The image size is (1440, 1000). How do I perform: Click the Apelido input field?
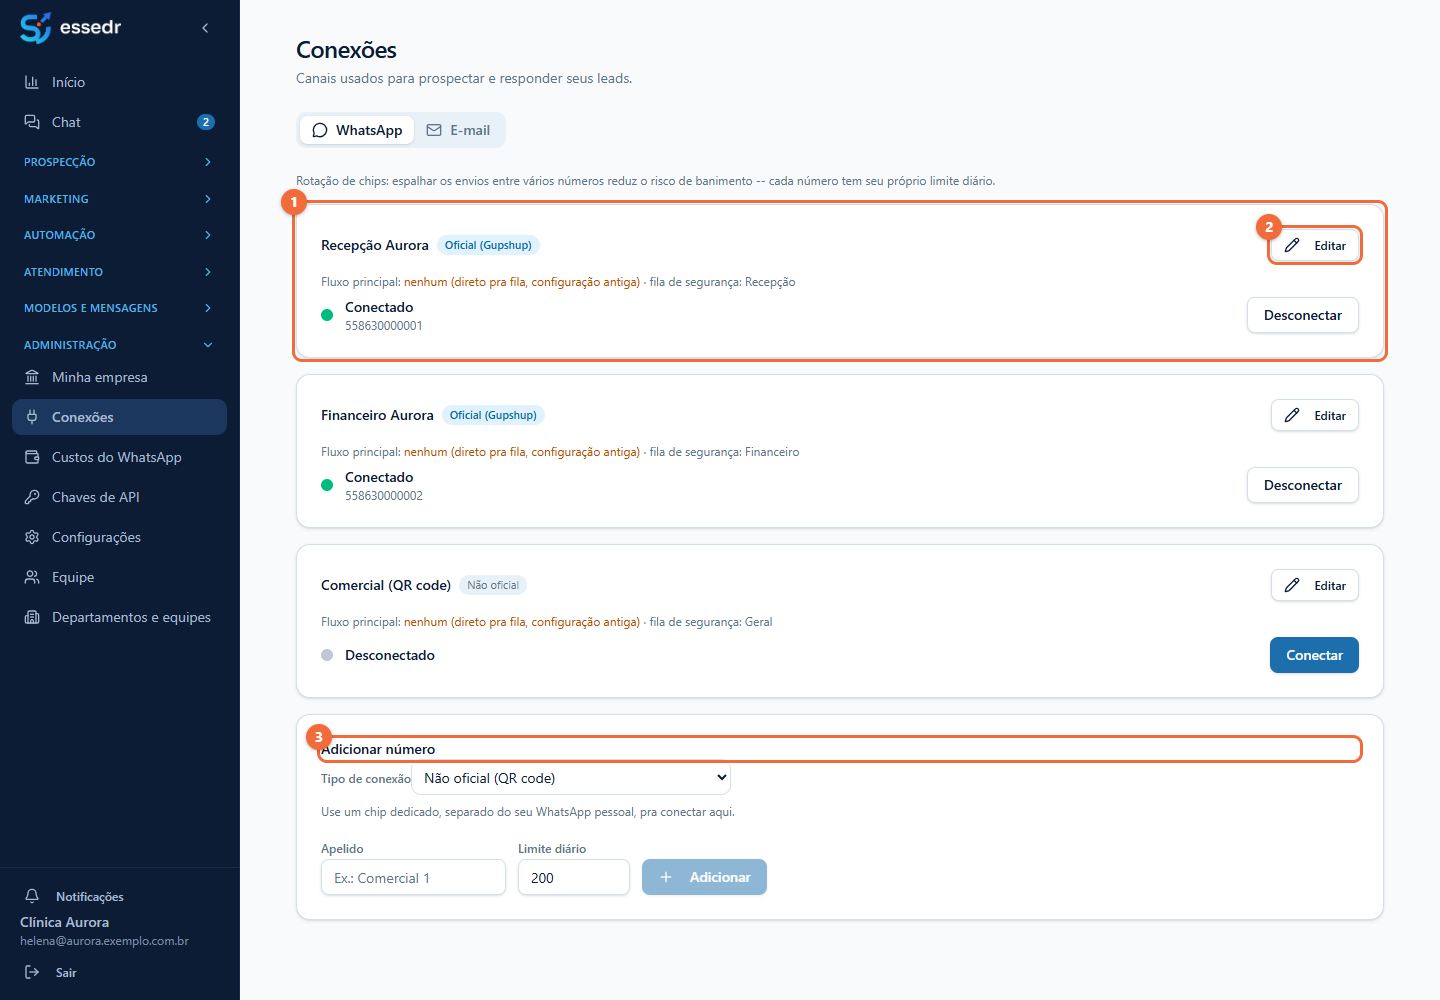[413, 877]
